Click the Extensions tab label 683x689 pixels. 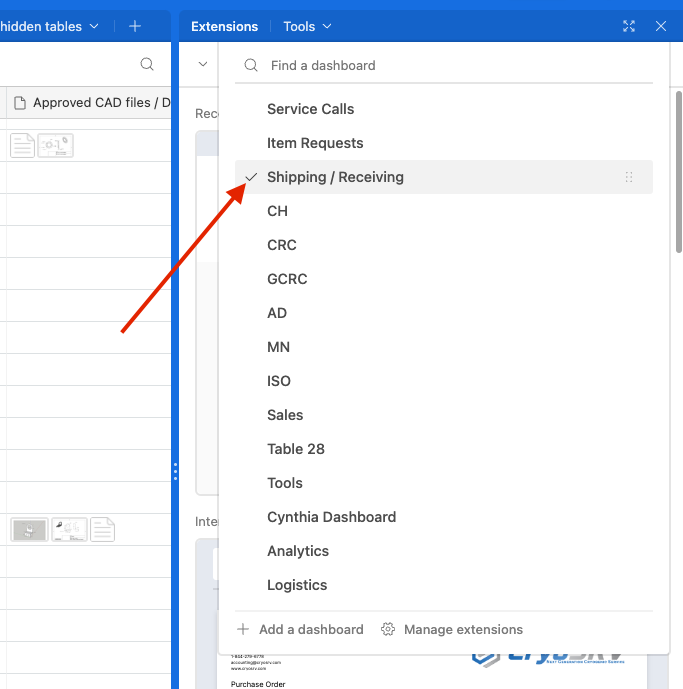click(x=224, y=26)
